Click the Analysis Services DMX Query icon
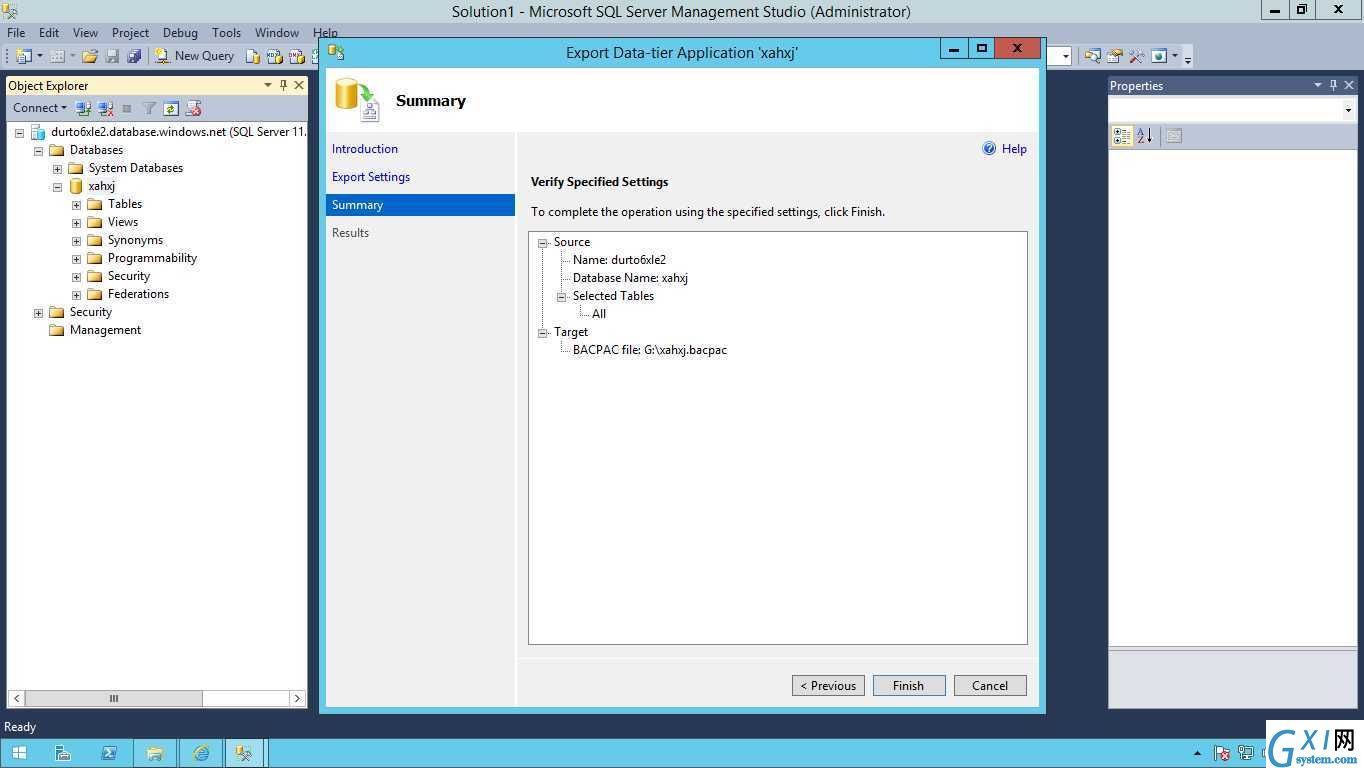The height and width of the screenshot is (768, 1364). tap(296, 56)
